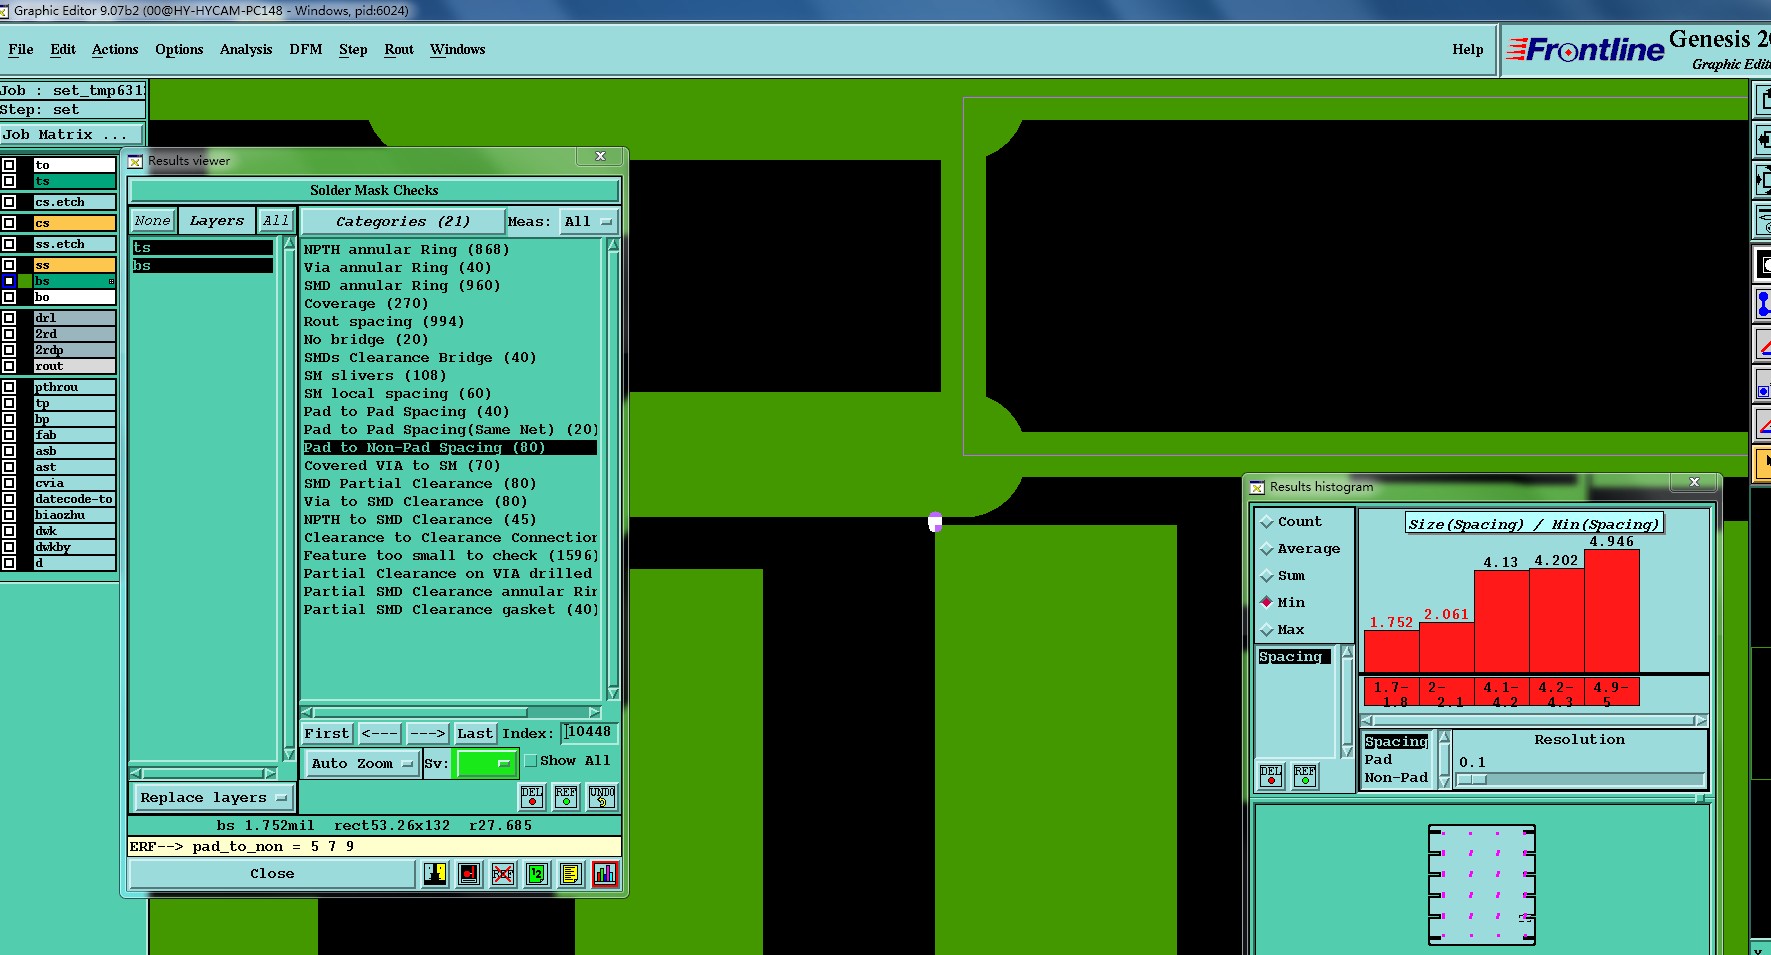Click the red dot measurement icon beside Close

[469, 874]
